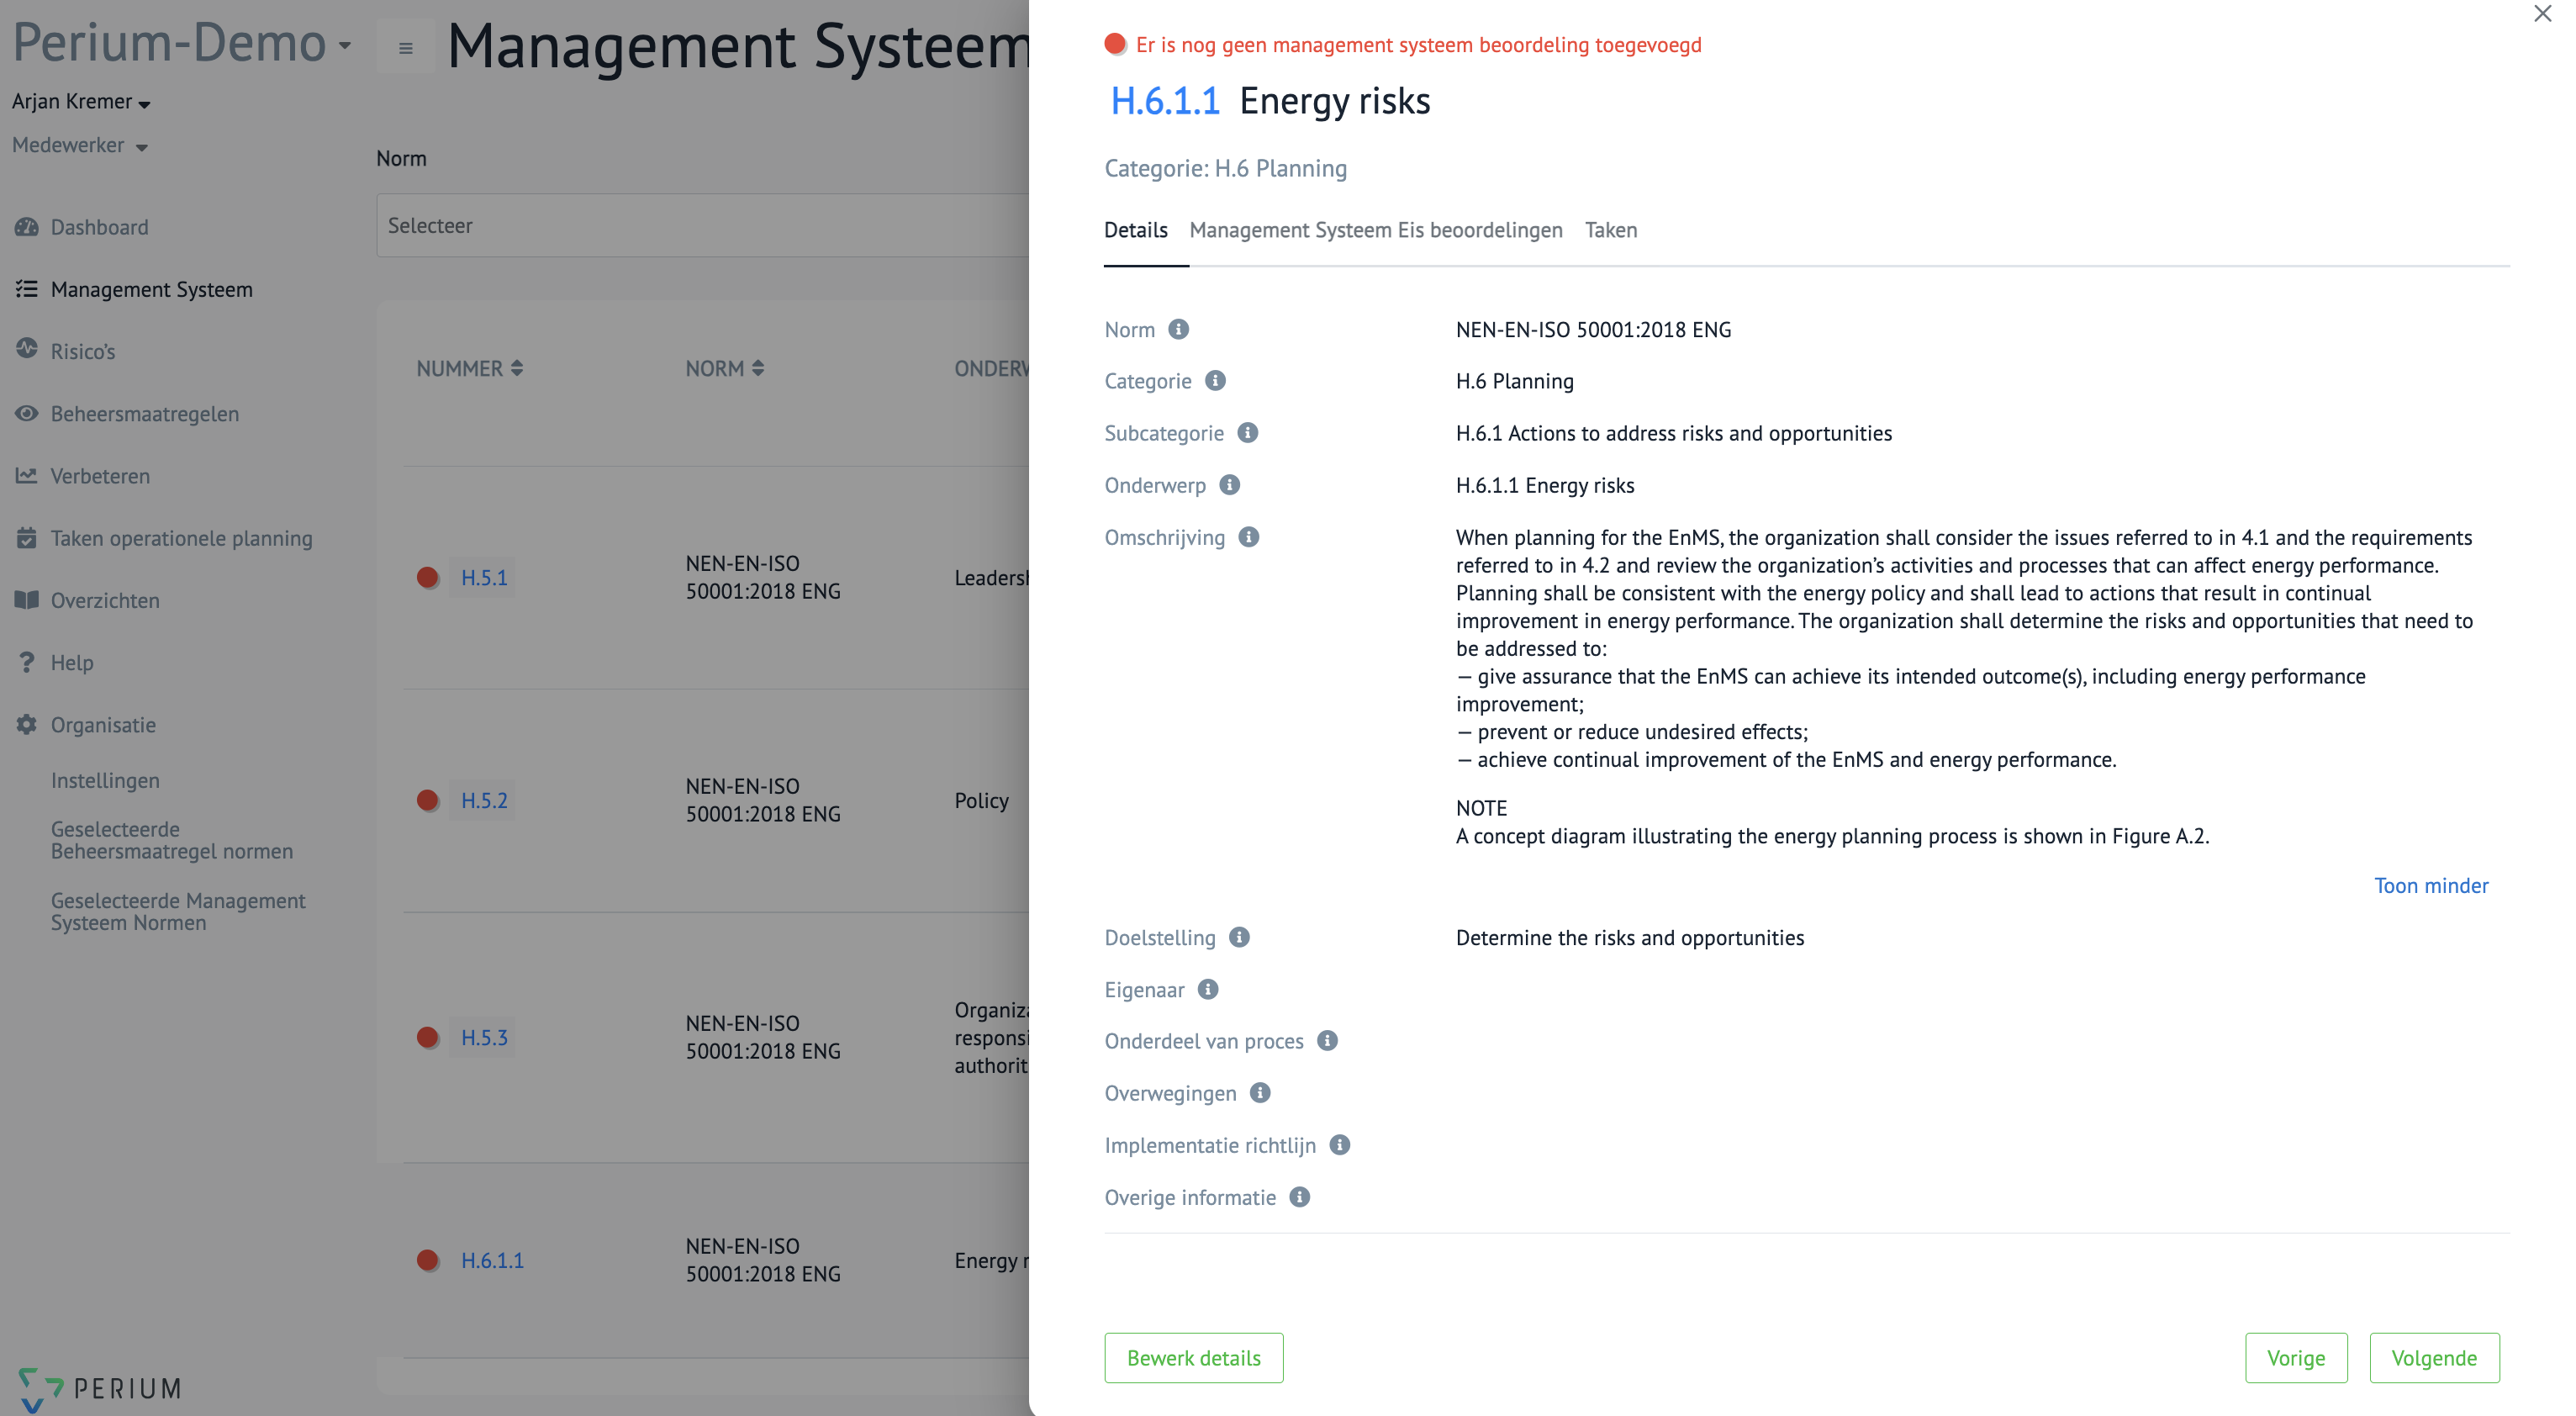Sort table by NUMMER column arrows

tap(517, 368)
